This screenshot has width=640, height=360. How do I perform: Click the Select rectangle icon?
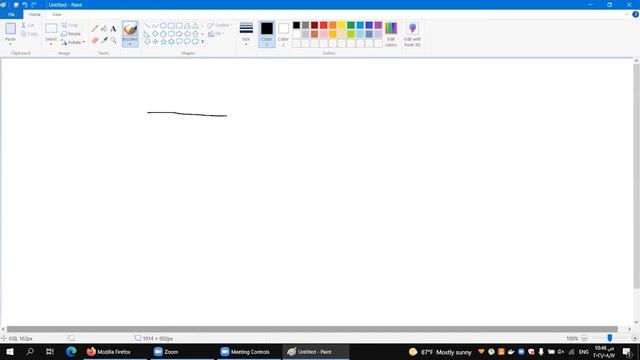click(x=51, y=29)
